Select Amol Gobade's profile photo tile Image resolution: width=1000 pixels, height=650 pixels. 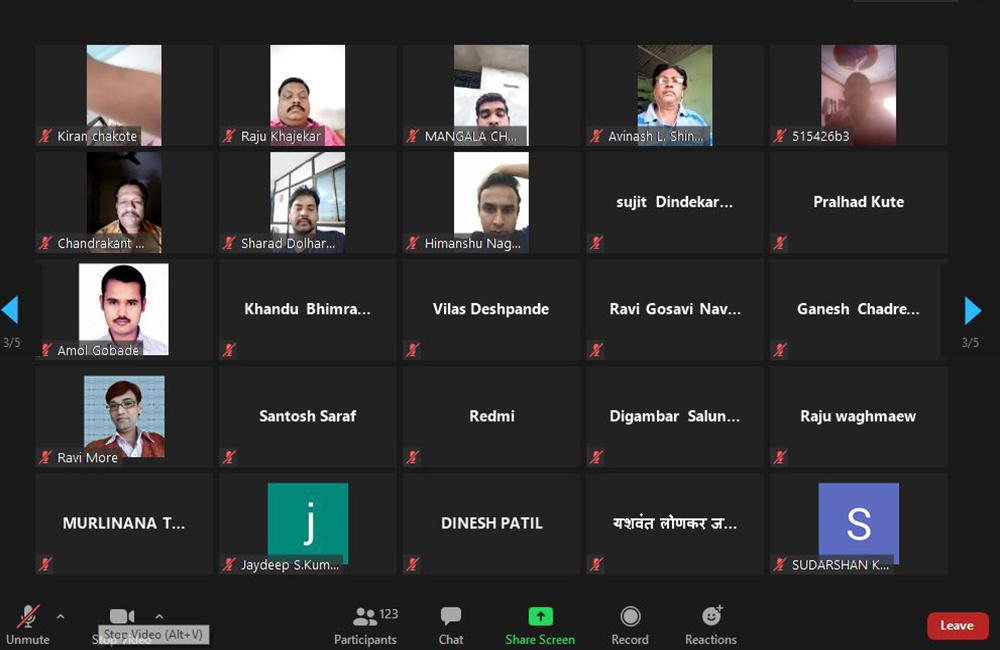pyautogui.click(x=124, y=309)
